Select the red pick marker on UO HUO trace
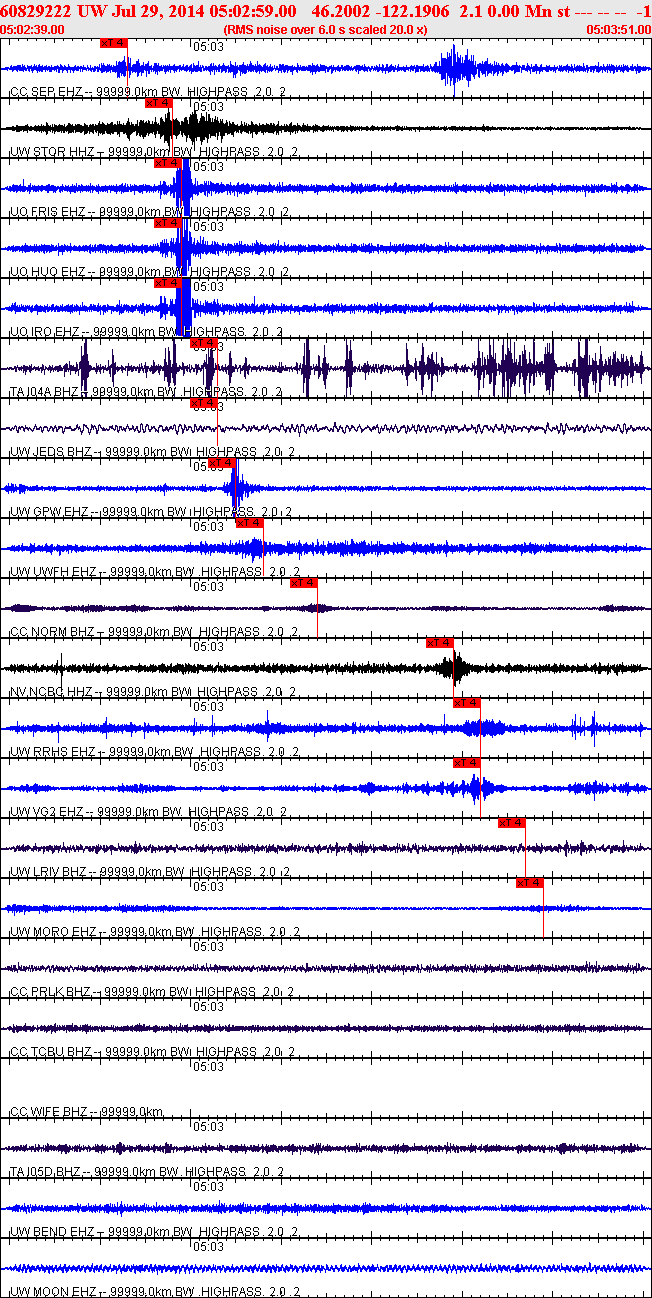Screen dimensions: 652x1298 (x=168, y=223)
